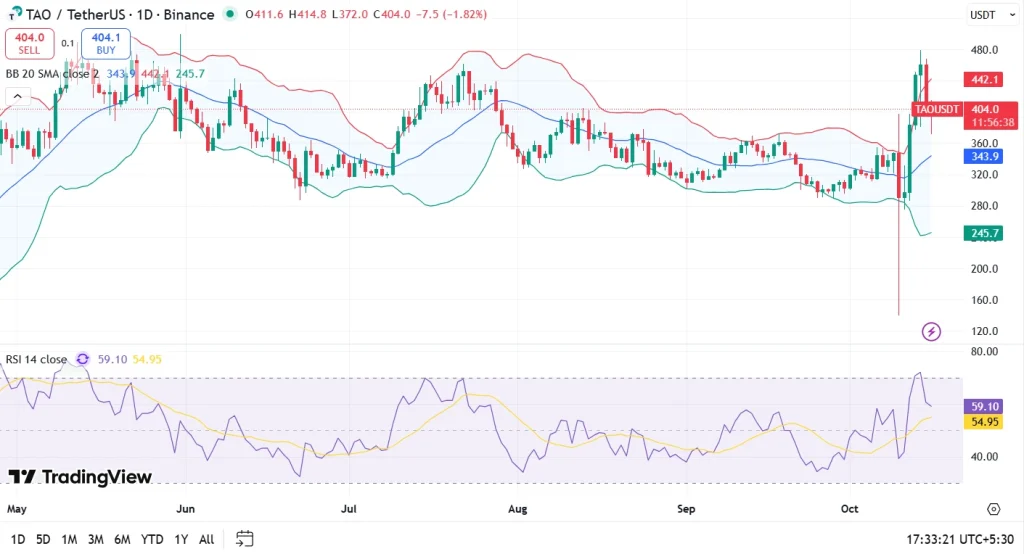
Task: Open chart settings hexagon icon
Action: 993,509
